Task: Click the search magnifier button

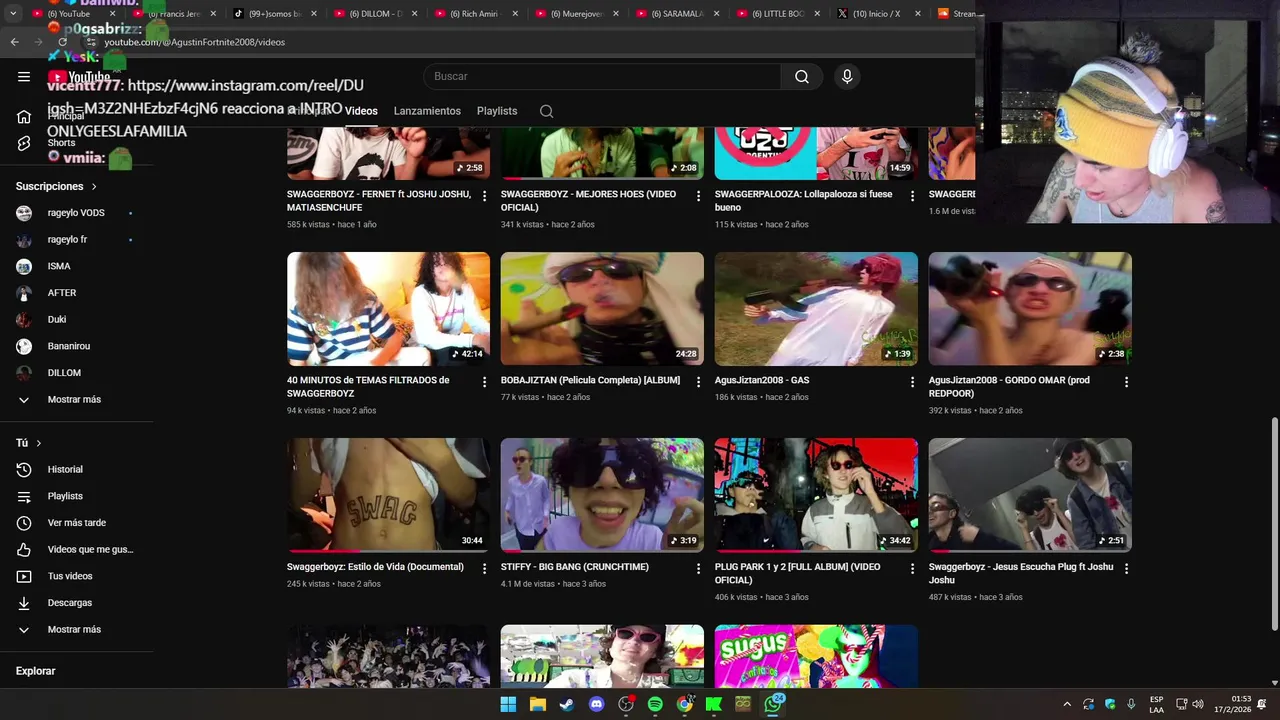Action: (x=802, y=77)
